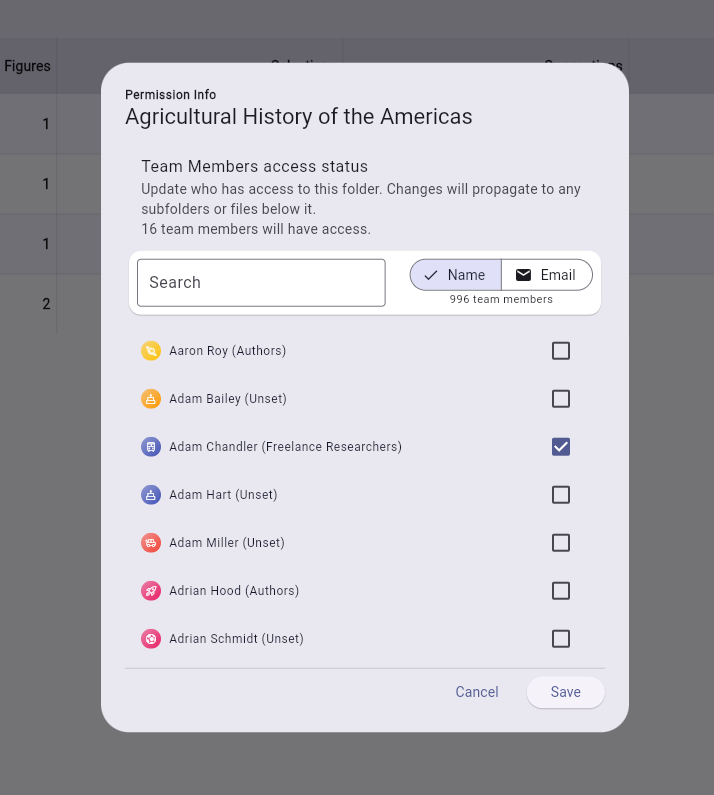Click the name Adam Hart (Unset)
The image size is (714, 795).
[223, 495]
